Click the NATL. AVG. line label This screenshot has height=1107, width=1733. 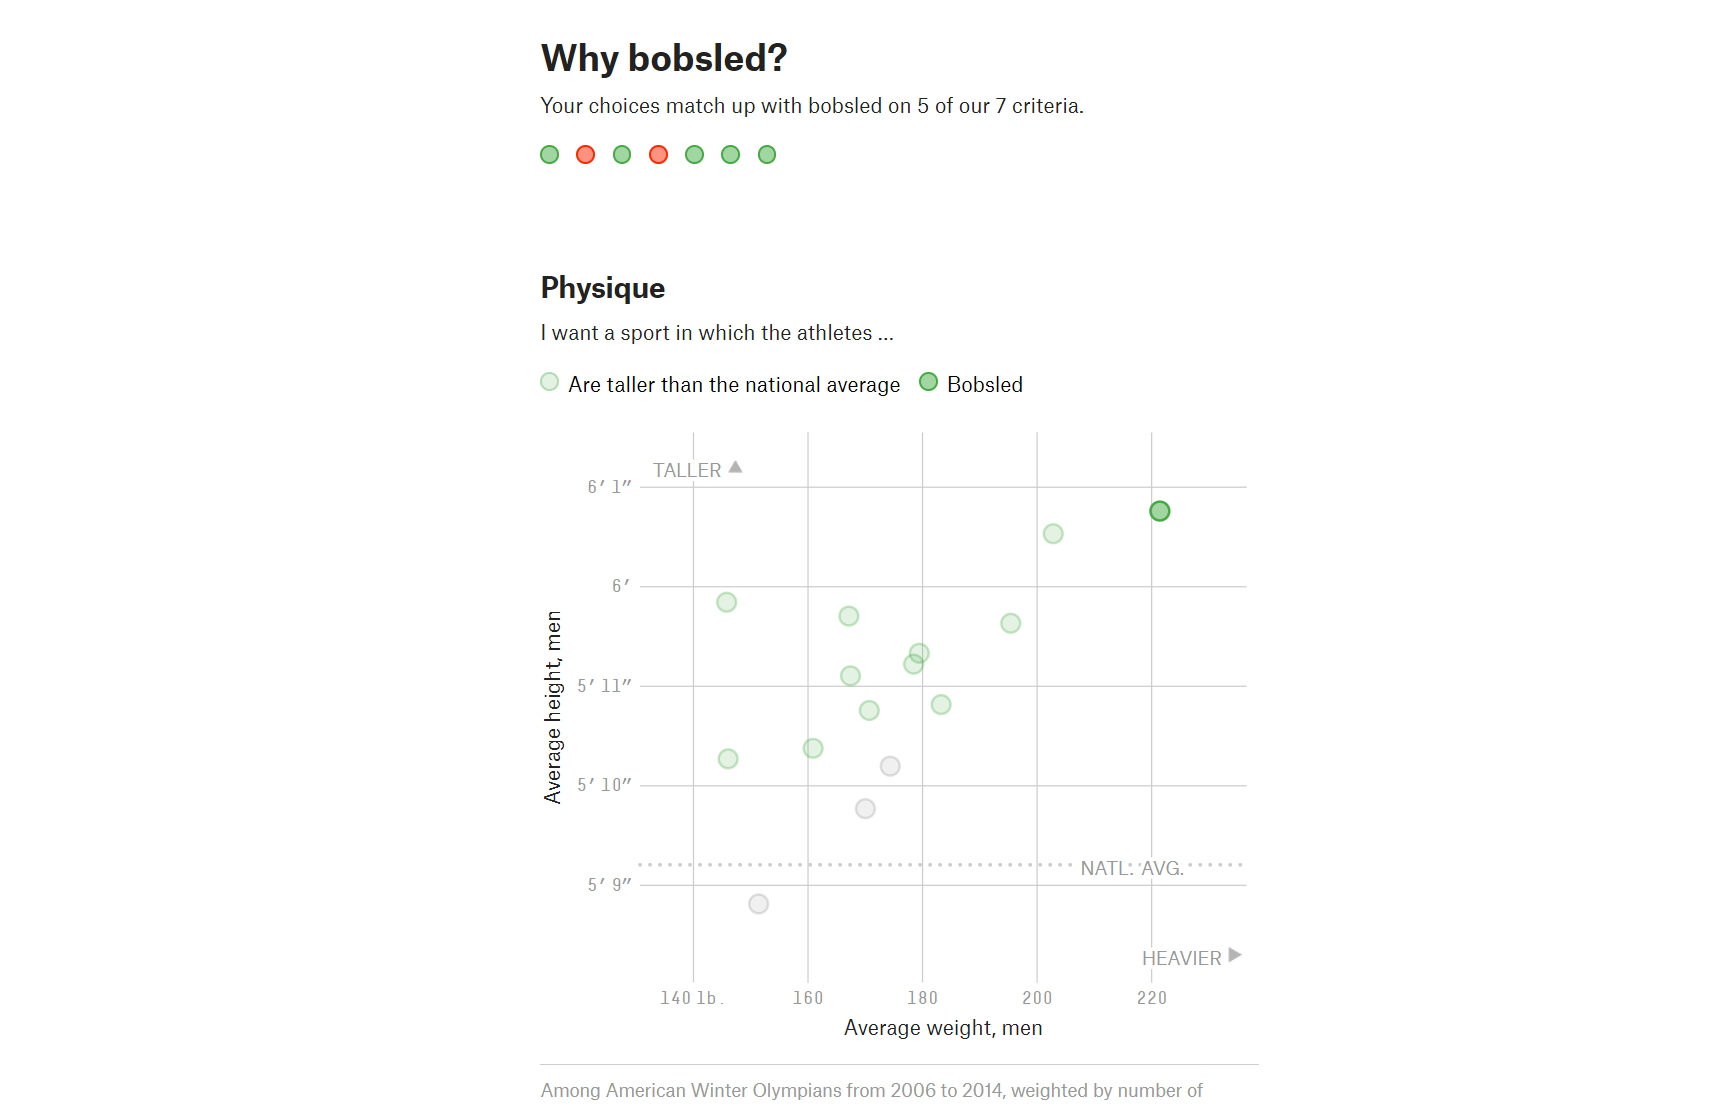tap(1132, 868)
